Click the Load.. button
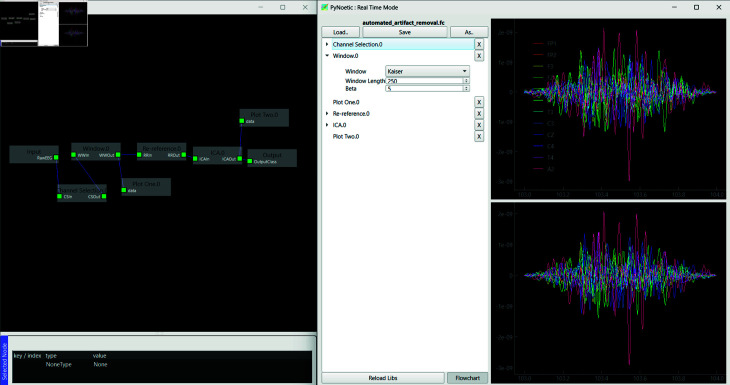Screen dimensions: 730x385 coord(340,32)
